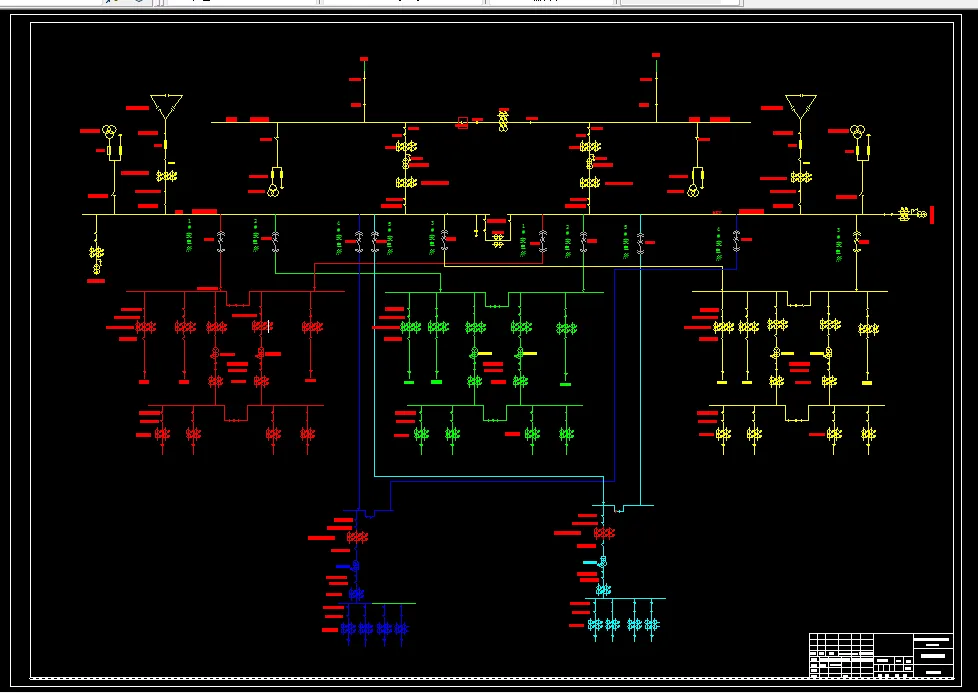This screenshot has width=978, height=693.
Task: Pick the right-hand yellow triangular antenna symbol
Action: click(801, 106)
